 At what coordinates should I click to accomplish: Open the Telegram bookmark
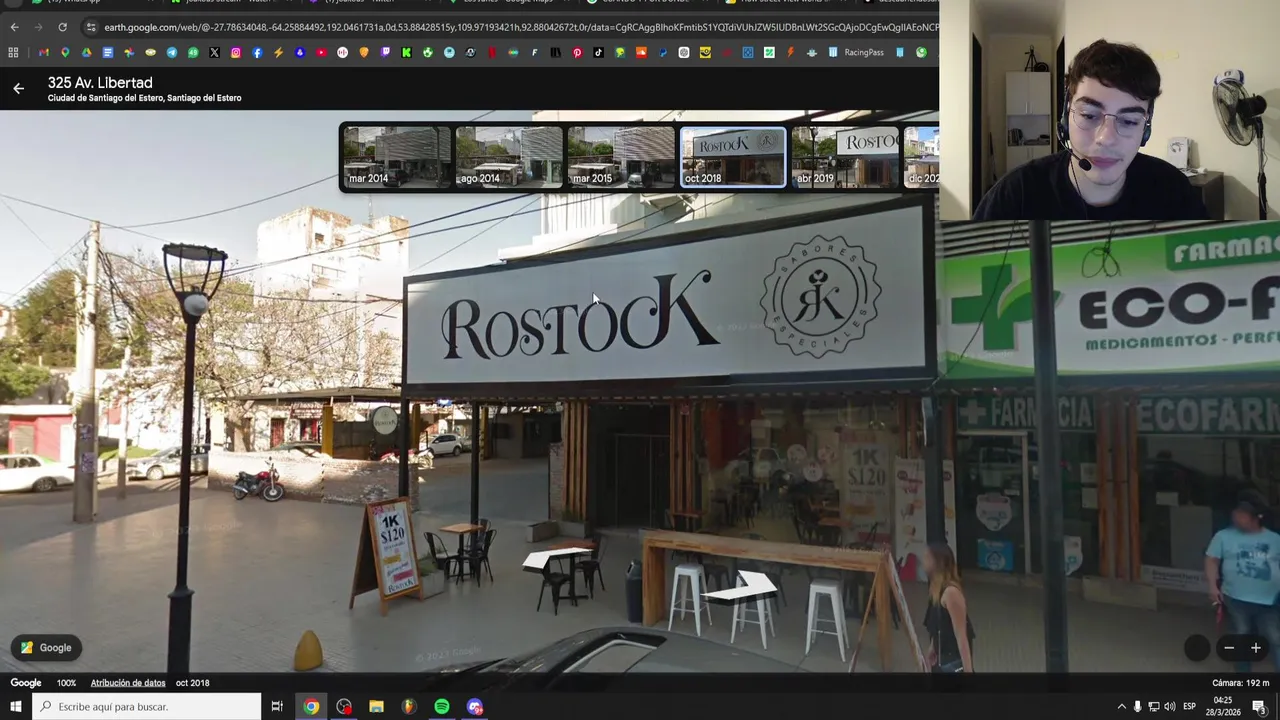coord(172,52)
